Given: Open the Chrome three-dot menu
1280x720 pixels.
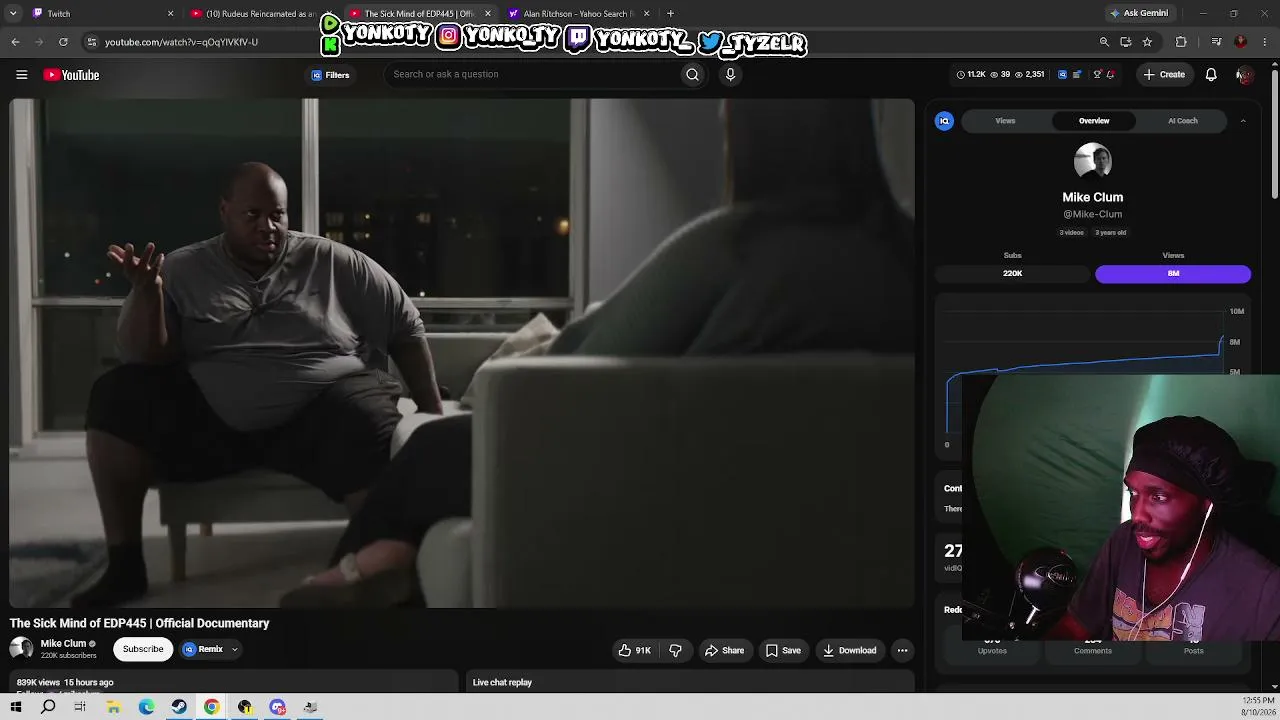Looking at the screenshot, I should [x=1264, y=42].
